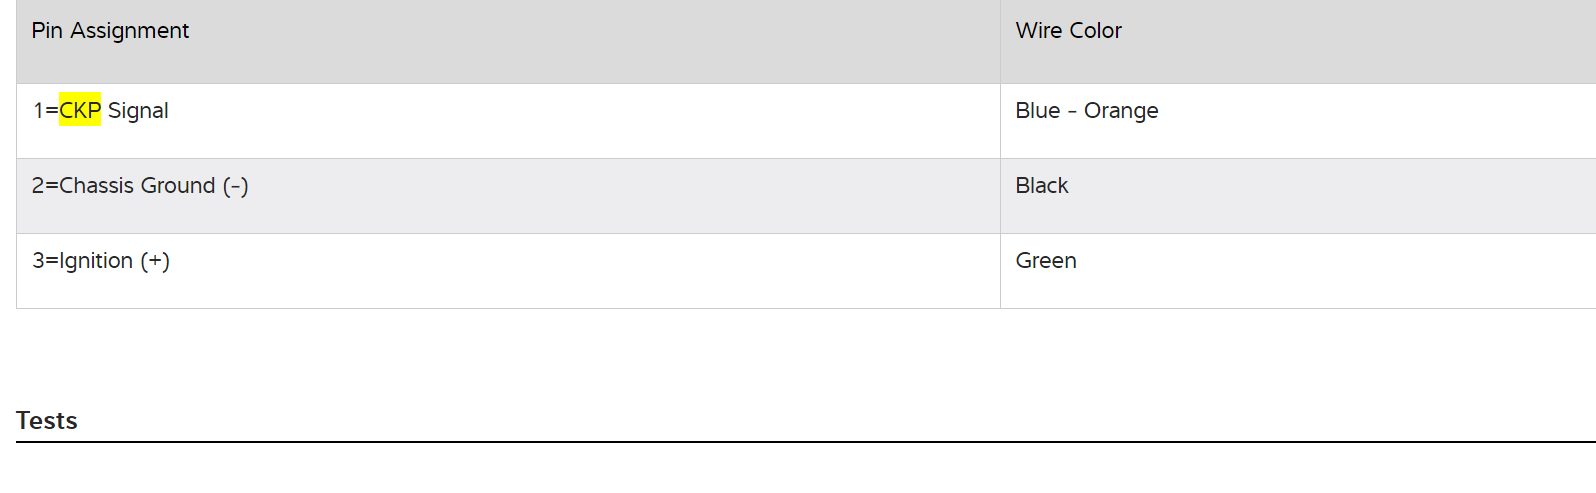Click the 2=Chassis Ground (-) cell

[x=140, y=186]
